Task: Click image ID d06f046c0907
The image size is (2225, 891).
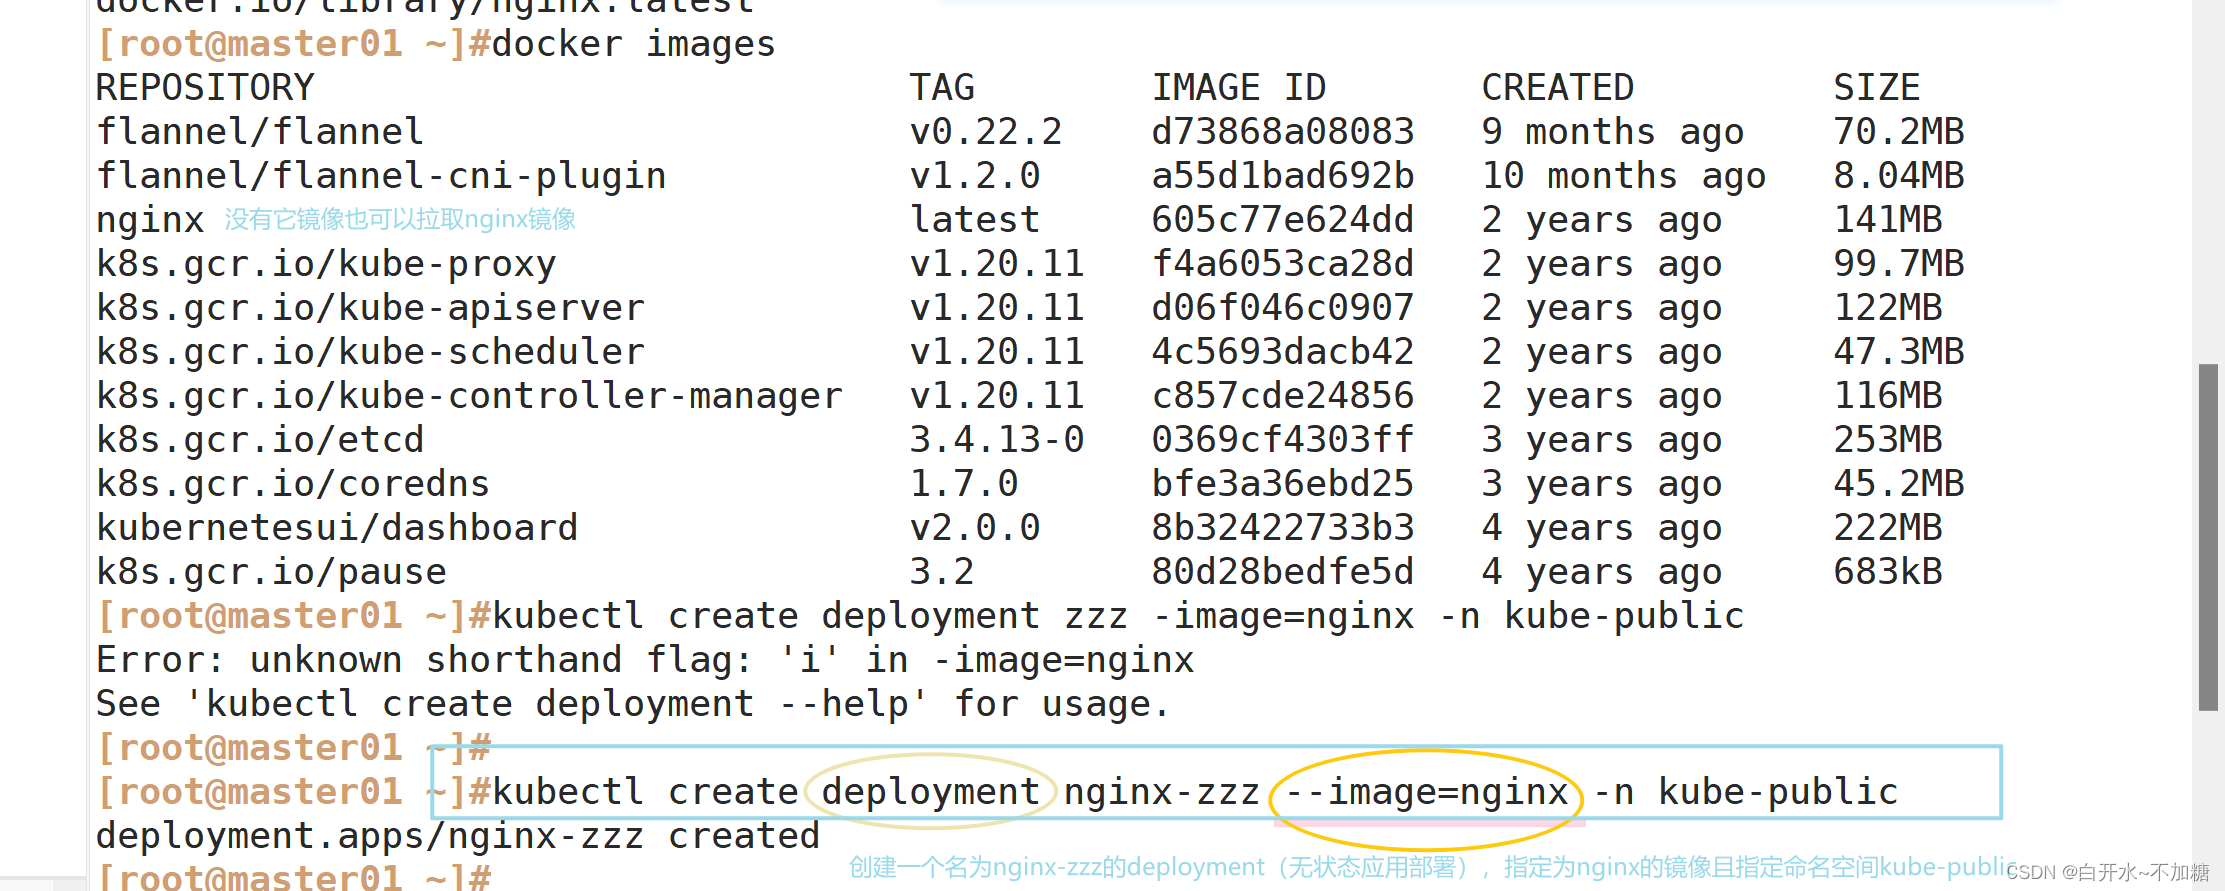Action: (1283, 308)
